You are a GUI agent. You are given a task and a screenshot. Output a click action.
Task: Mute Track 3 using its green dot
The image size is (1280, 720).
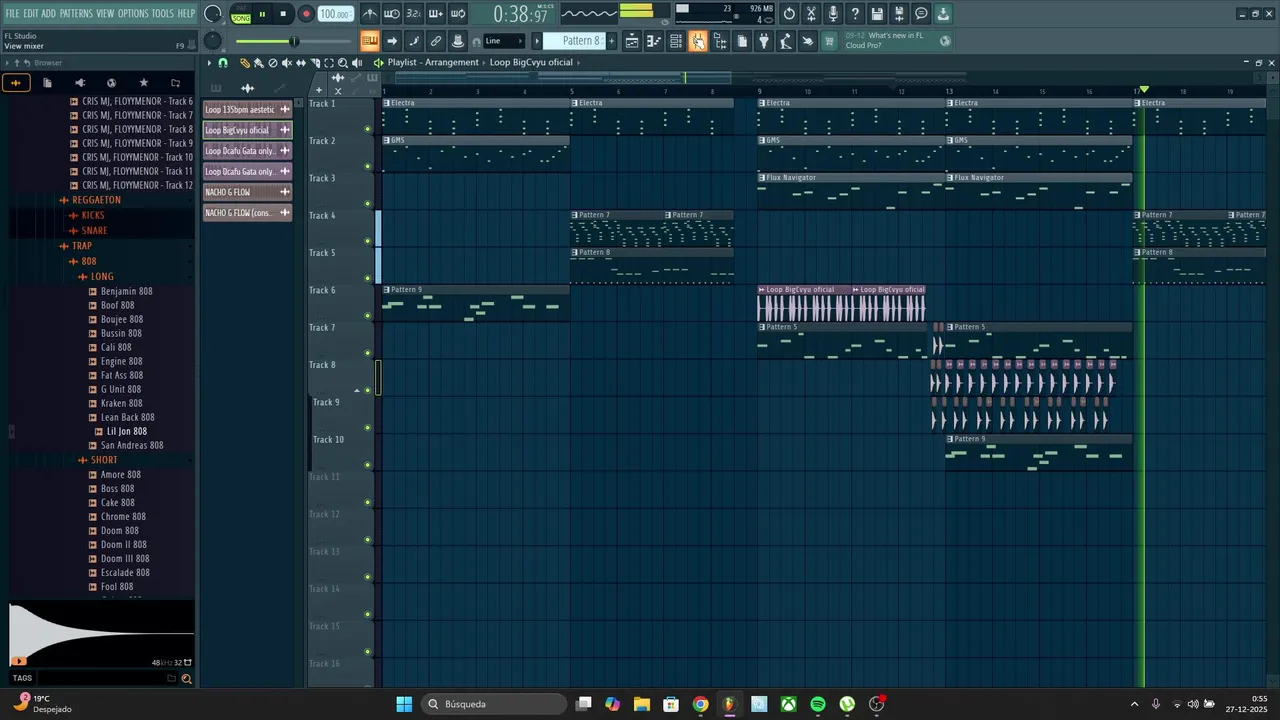(368, 203)
